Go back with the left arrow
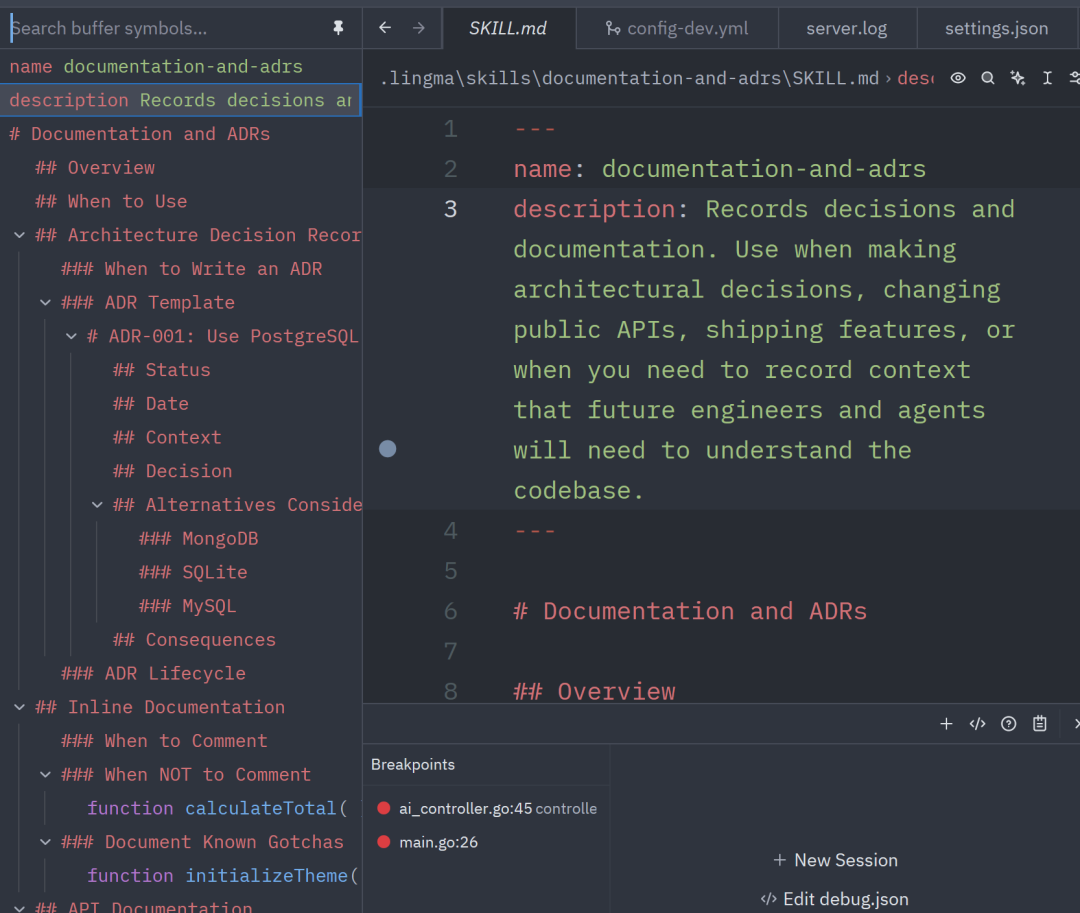Image resolution: width=1080 pixels, height=913 pixels. click(x=385, y=28)
